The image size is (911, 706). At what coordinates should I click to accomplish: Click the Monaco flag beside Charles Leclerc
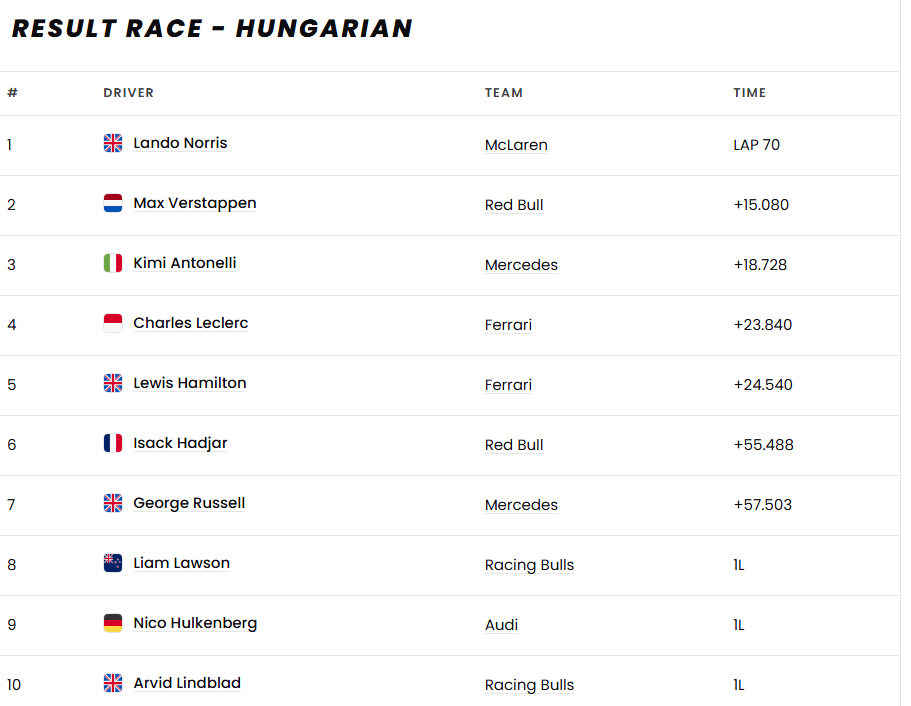113,322
